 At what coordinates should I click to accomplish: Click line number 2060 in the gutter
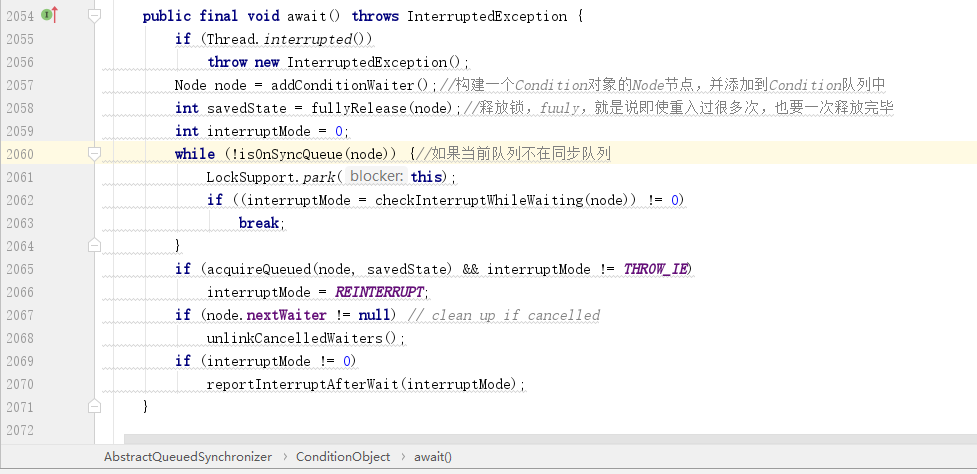click(20, 154)
